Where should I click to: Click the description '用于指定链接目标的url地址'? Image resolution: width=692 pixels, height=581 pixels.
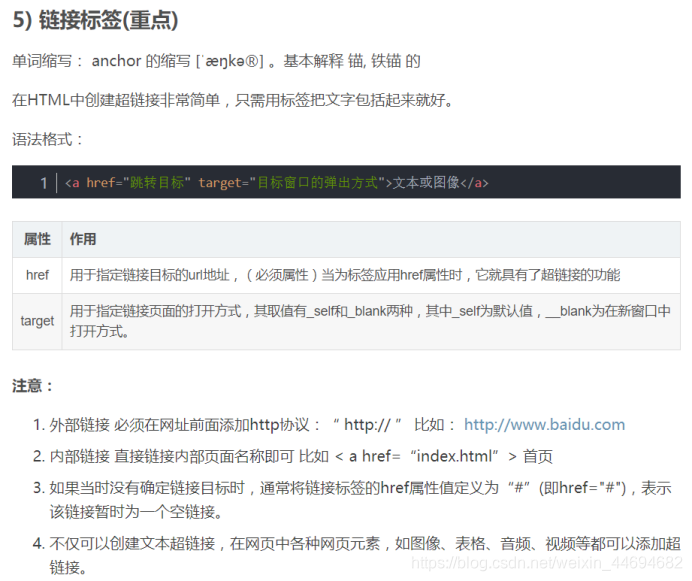[x=345, y=275]
